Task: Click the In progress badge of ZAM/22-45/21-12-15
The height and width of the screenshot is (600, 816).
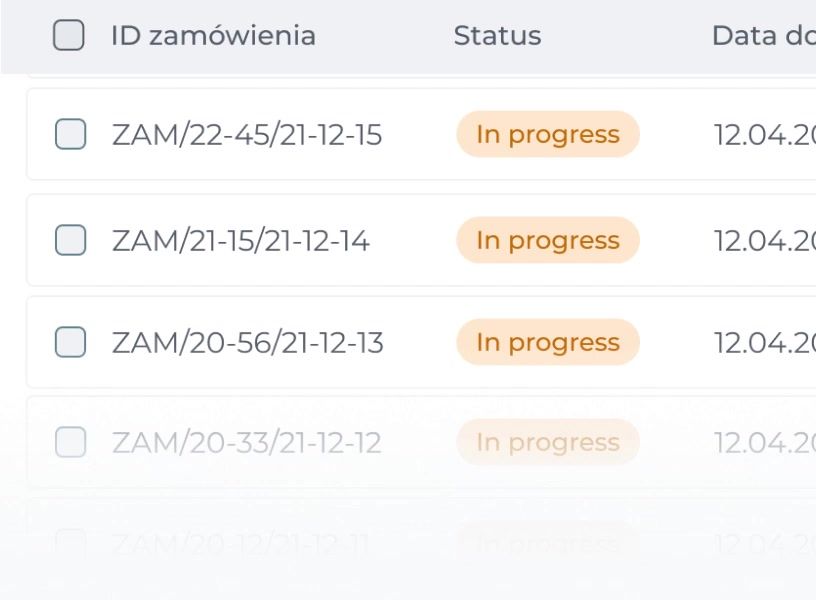Action: tap(547, 134)
